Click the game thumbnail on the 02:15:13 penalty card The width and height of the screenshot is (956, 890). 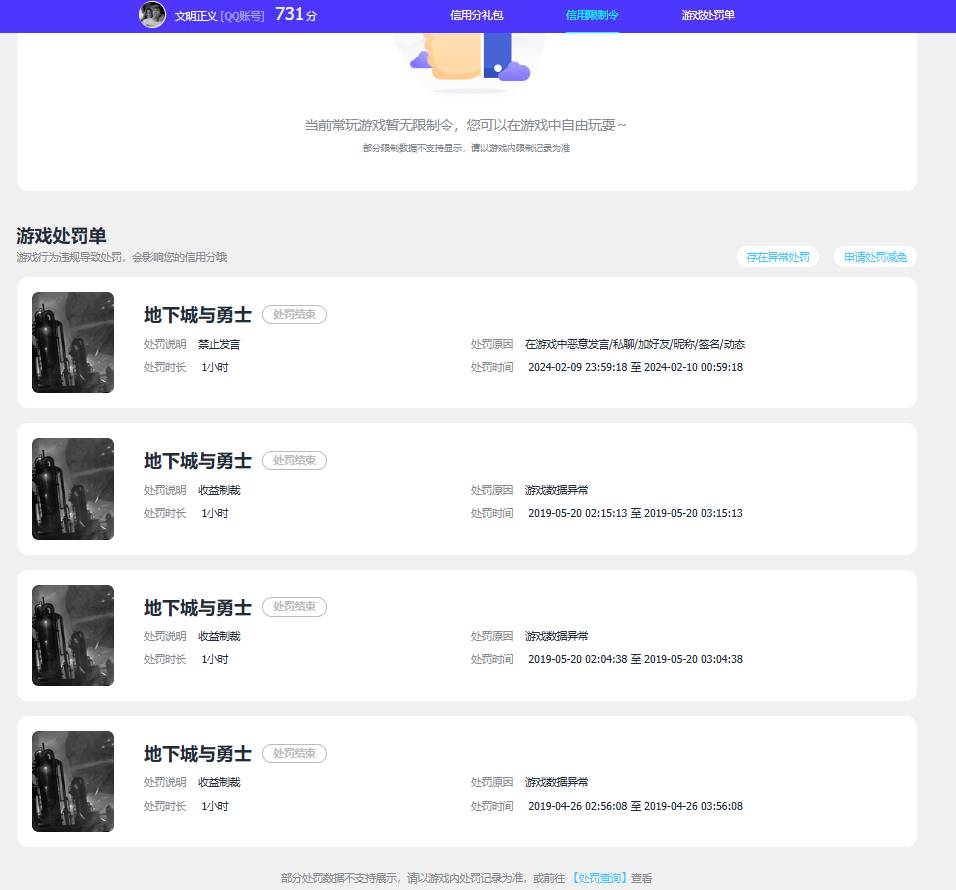73,489
